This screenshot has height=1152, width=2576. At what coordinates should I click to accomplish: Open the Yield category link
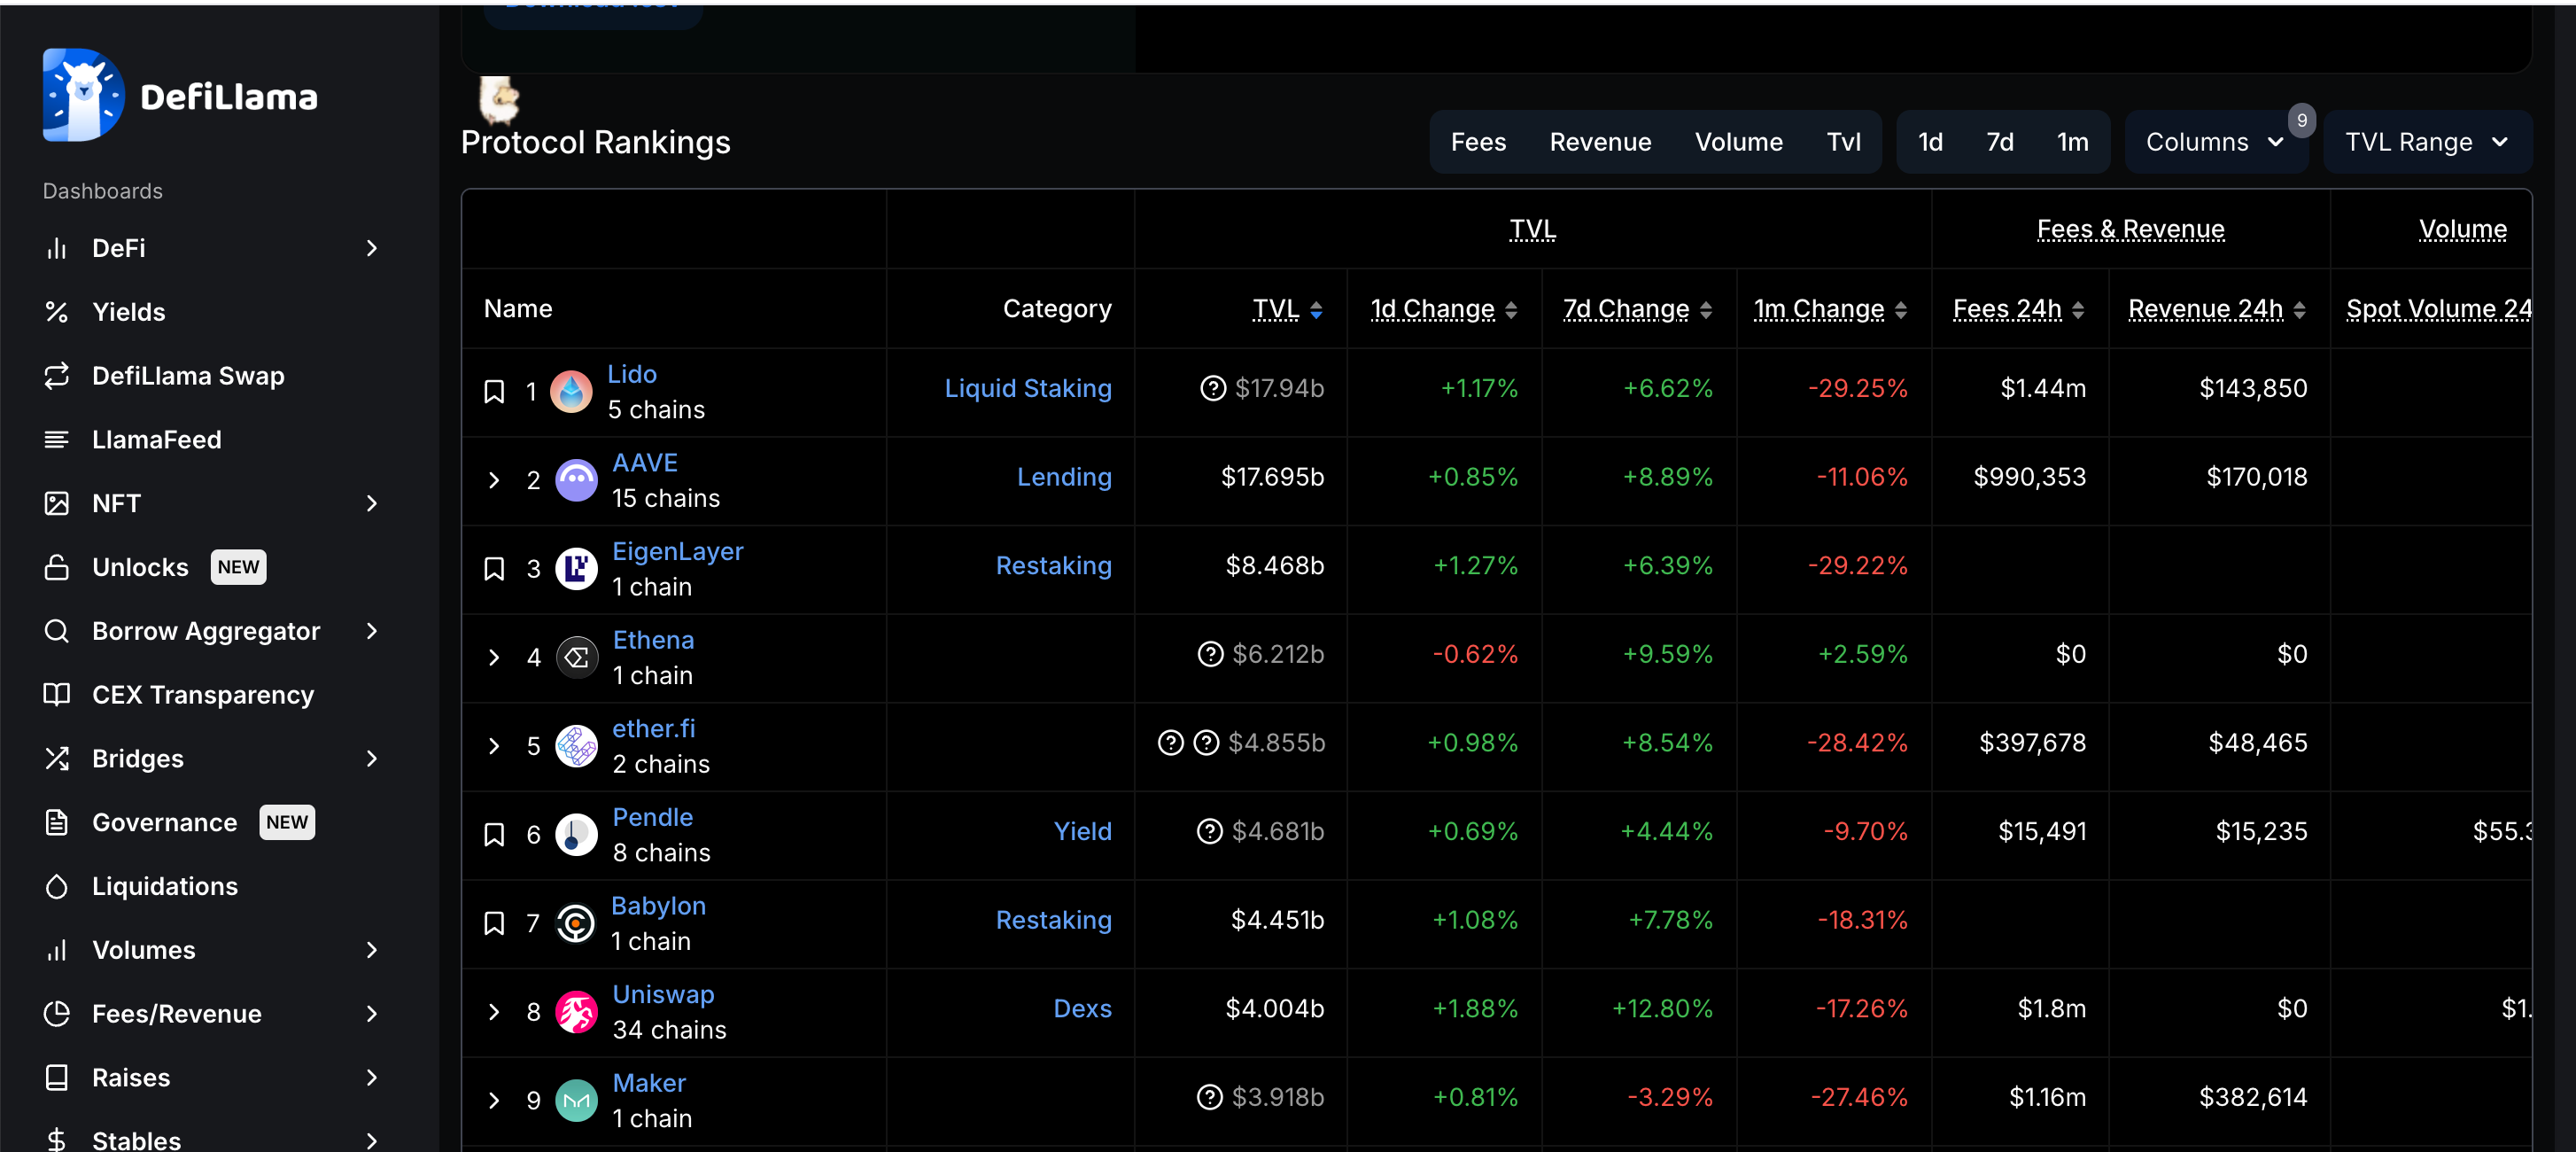pyautogui.click(x=1082, y=831)
